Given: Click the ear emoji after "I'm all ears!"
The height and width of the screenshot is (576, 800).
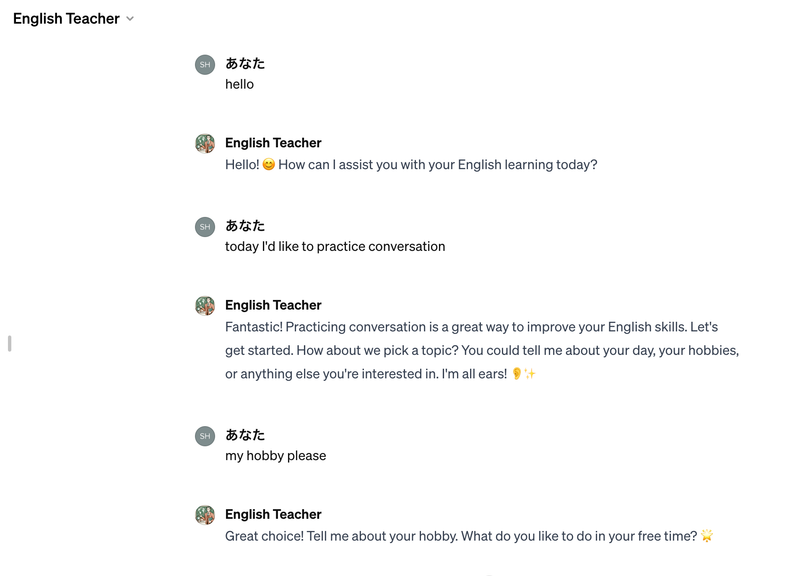Looking at the screenshot, I should [517, 374].
